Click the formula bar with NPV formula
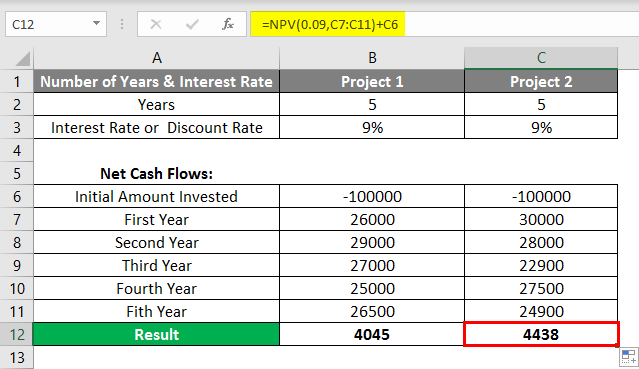This screenshot has width=639, height=369. pyautogui.click(x=445, y=24)
